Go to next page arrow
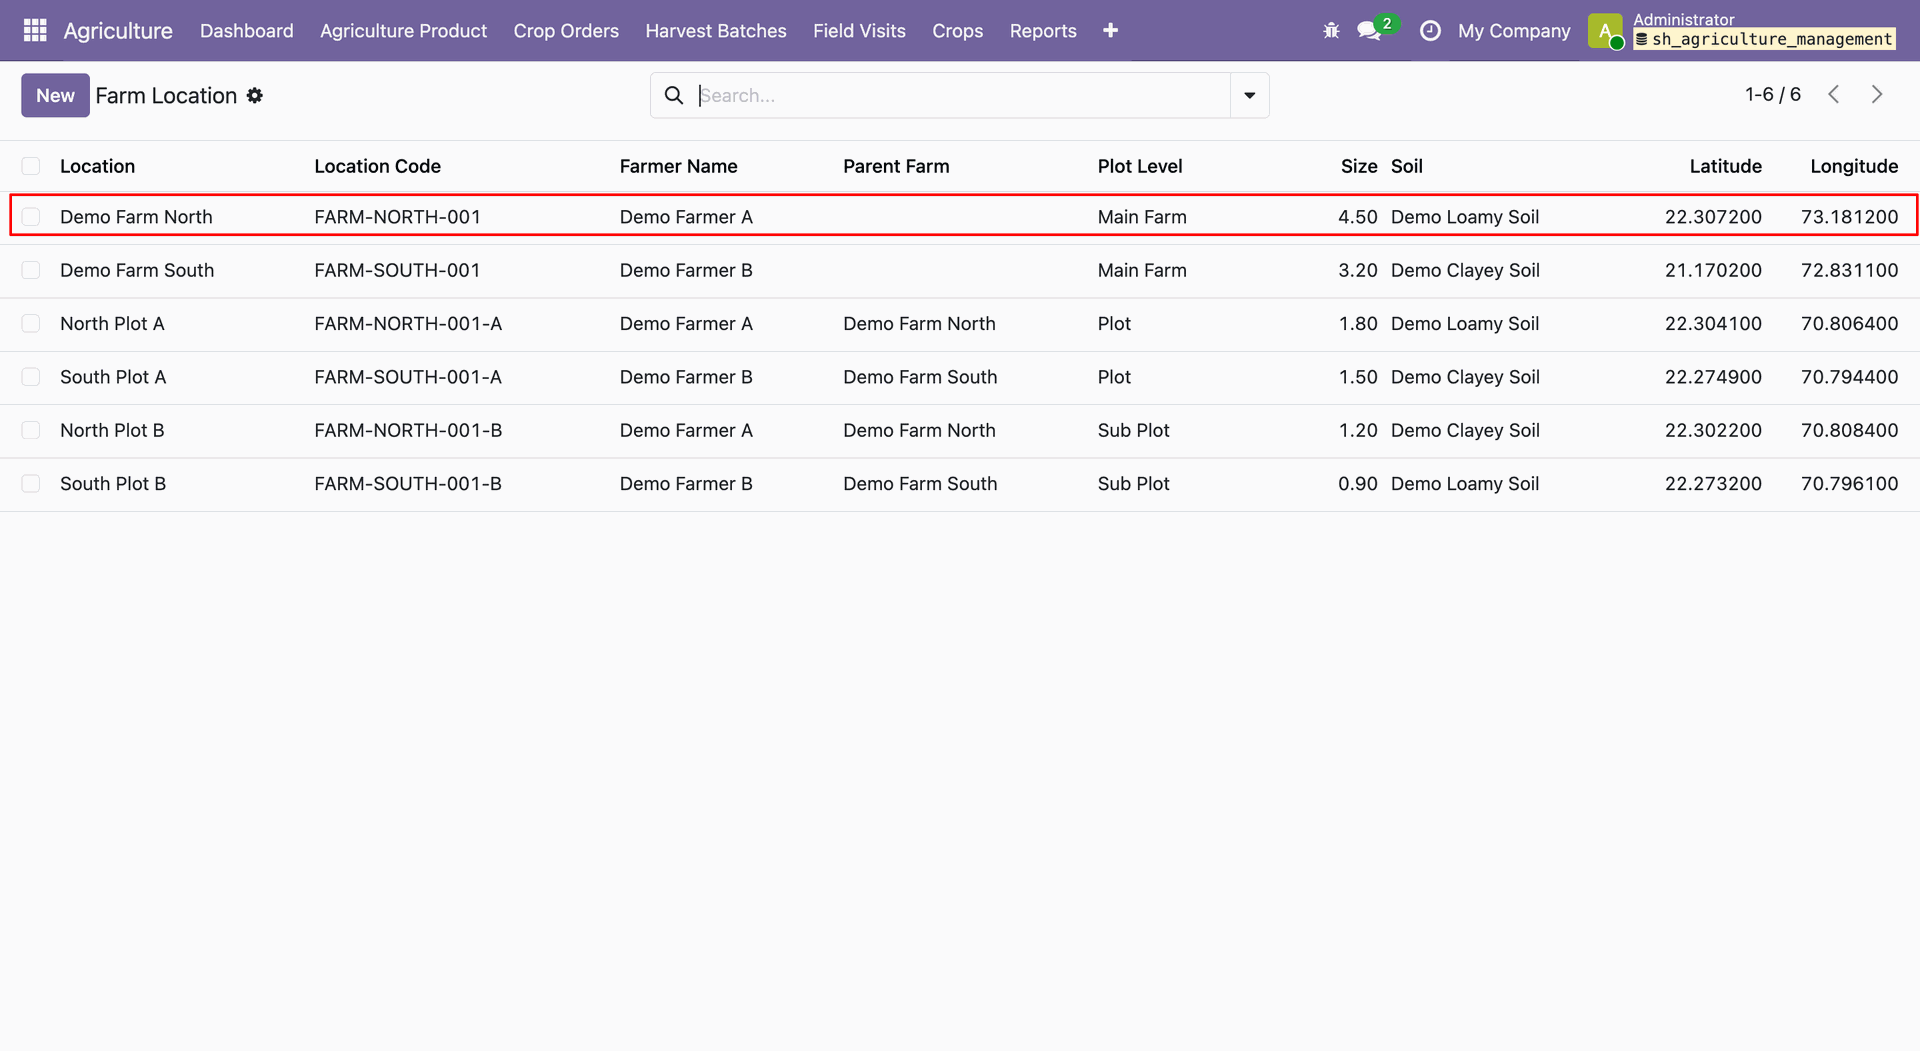The height and width of the screenshot is (1051, 1920). point(1877,94)
